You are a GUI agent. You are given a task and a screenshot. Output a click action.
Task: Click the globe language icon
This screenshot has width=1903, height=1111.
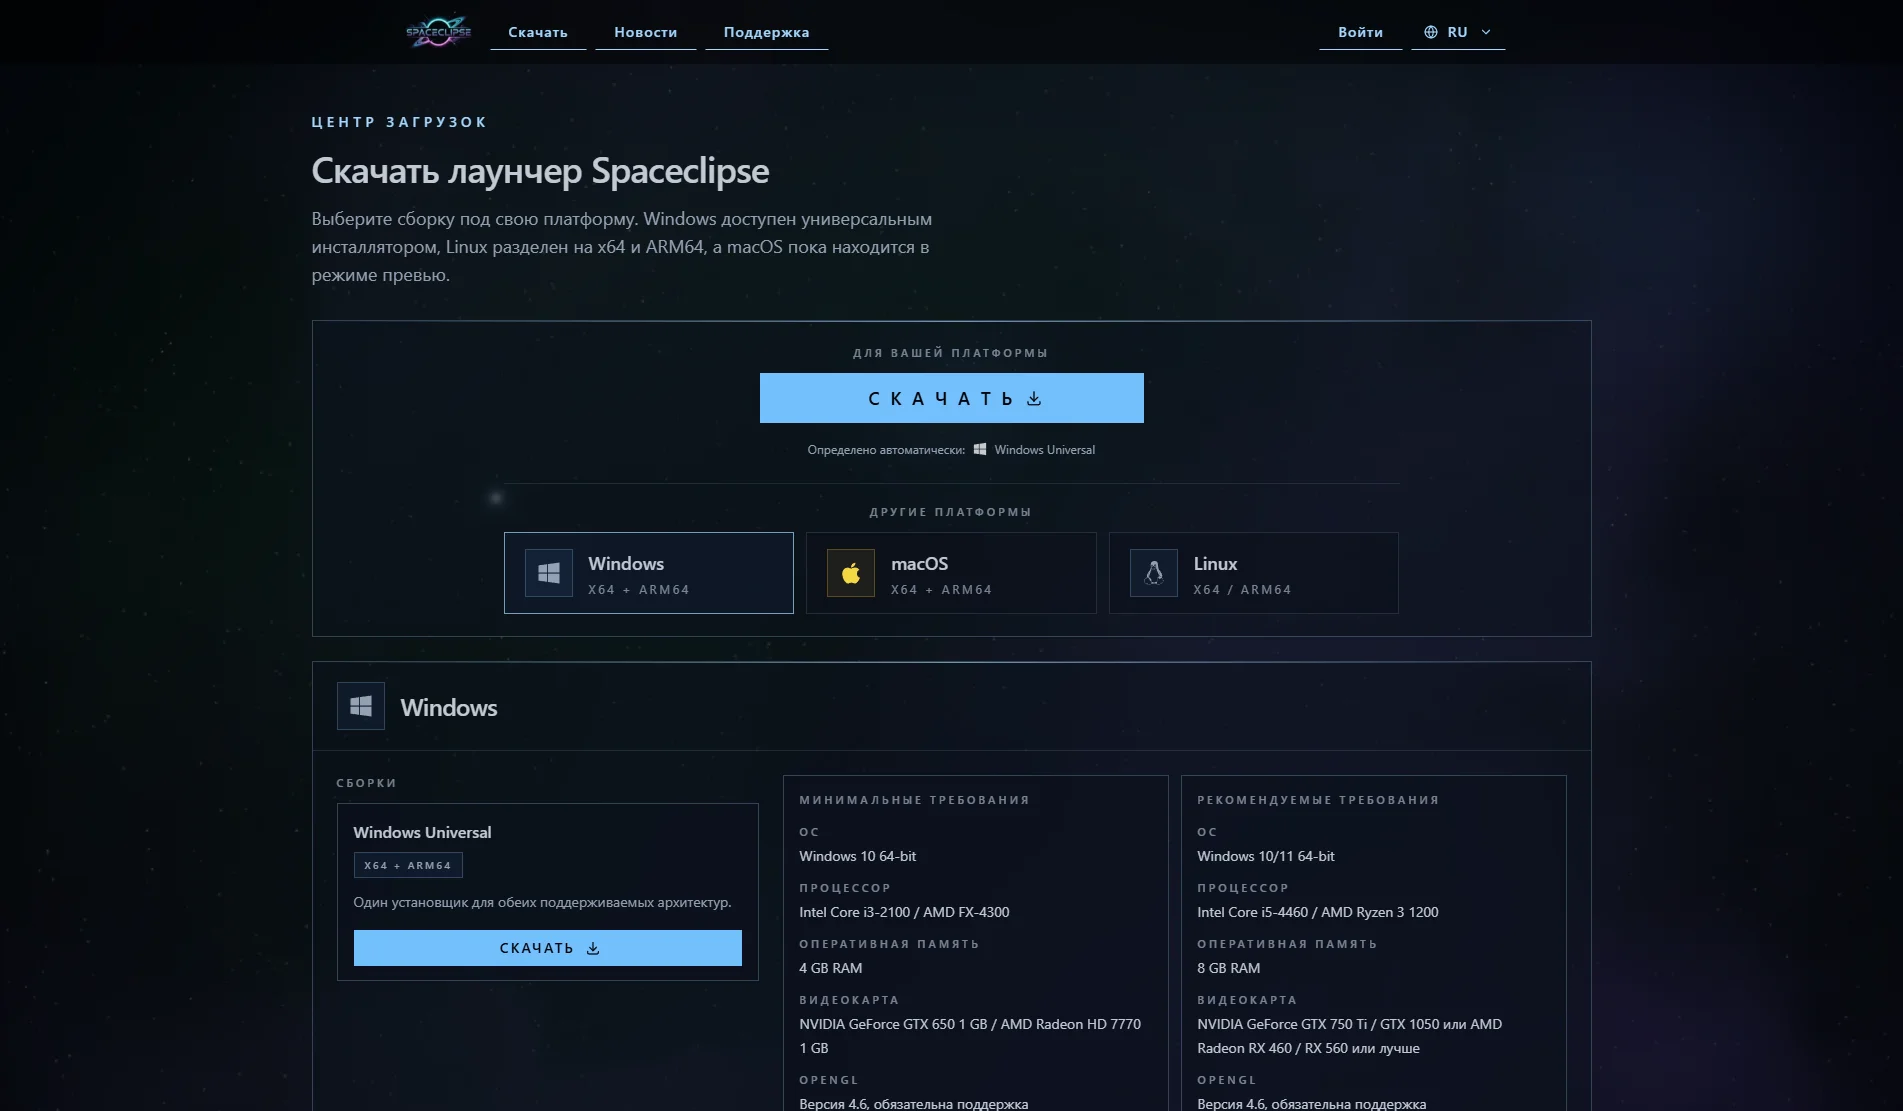click(1431, 32)
